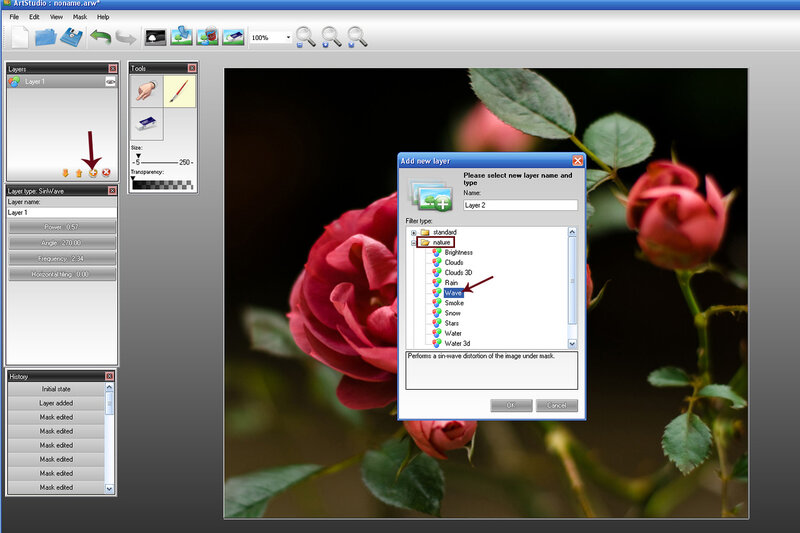
Task: Select the Clouds 3D filter type
Action: (458, 273)
